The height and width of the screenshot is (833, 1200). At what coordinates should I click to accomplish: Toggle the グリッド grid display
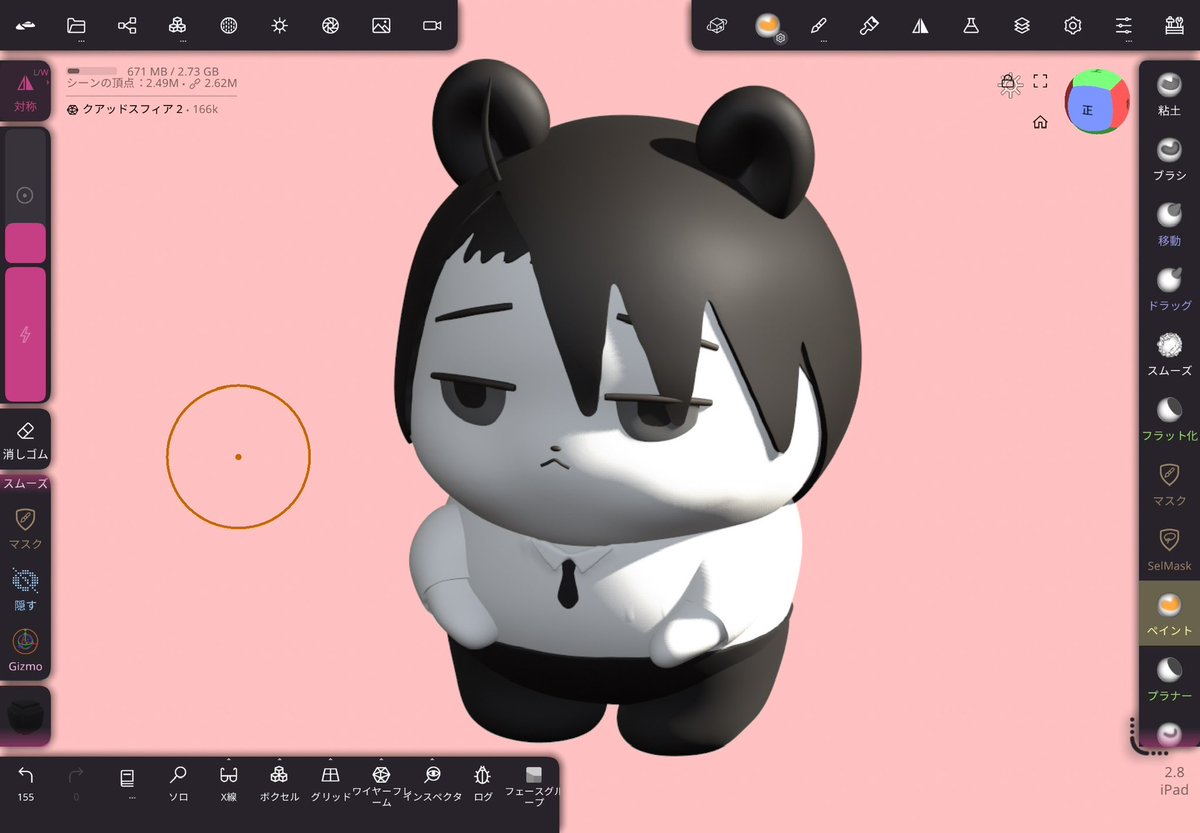pyautogui.click(x=330, y=783)
